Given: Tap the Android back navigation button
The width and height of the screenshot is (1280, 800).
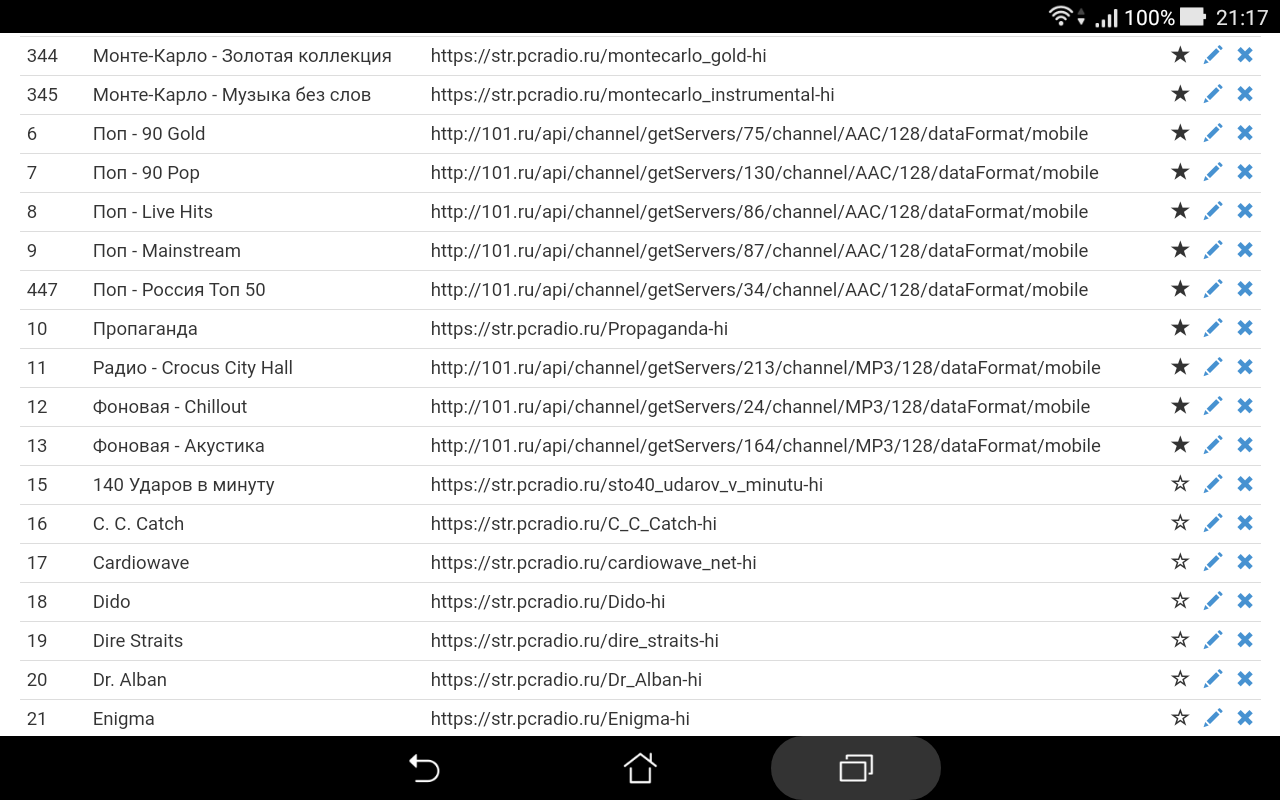Looking at the screenshot, I should tap(424, 768).
